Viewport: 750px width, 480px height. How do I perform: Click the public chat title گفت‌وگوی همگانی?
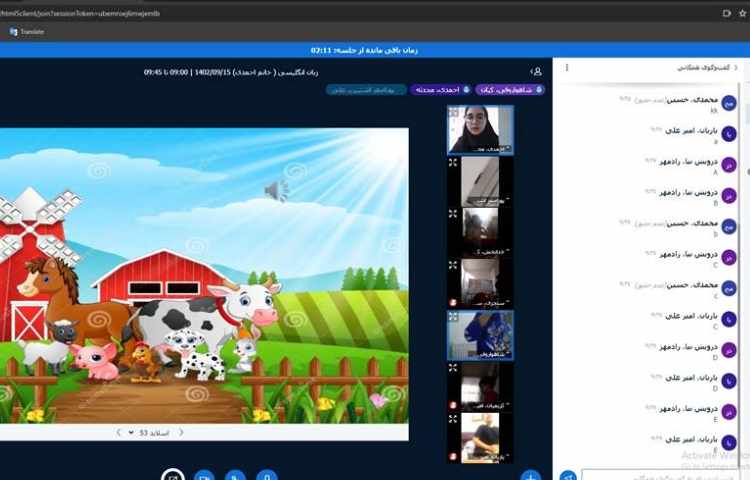coord(704,68)
